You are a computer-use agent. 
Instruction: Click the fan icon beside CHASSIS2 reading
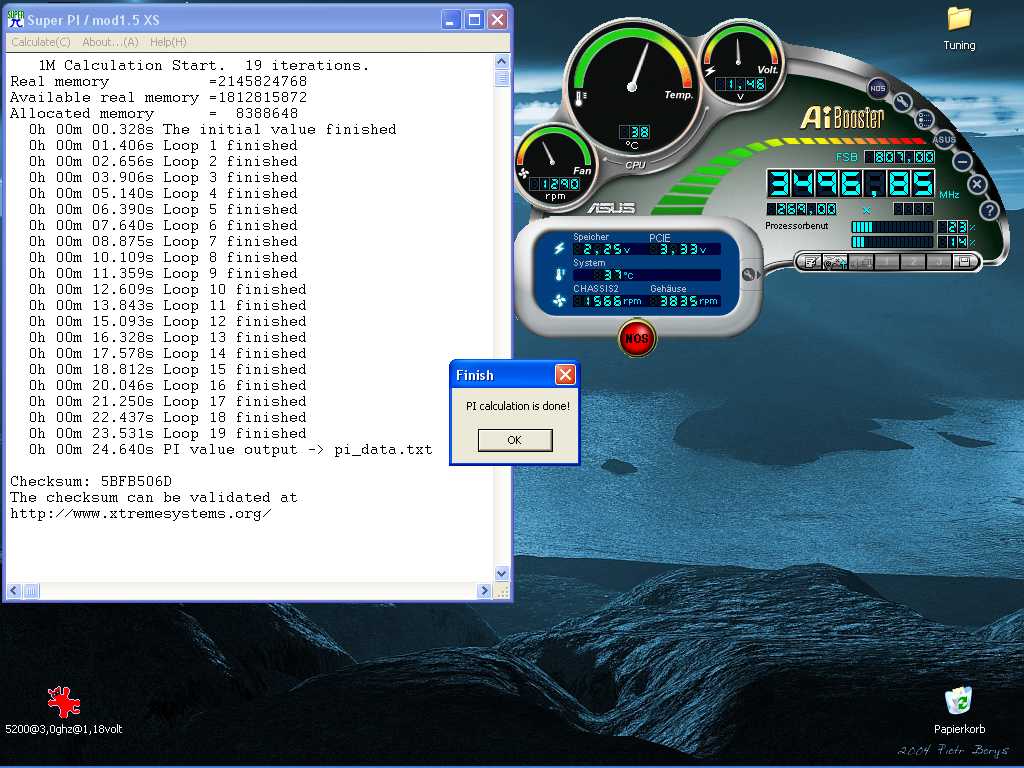click(559, 300)
